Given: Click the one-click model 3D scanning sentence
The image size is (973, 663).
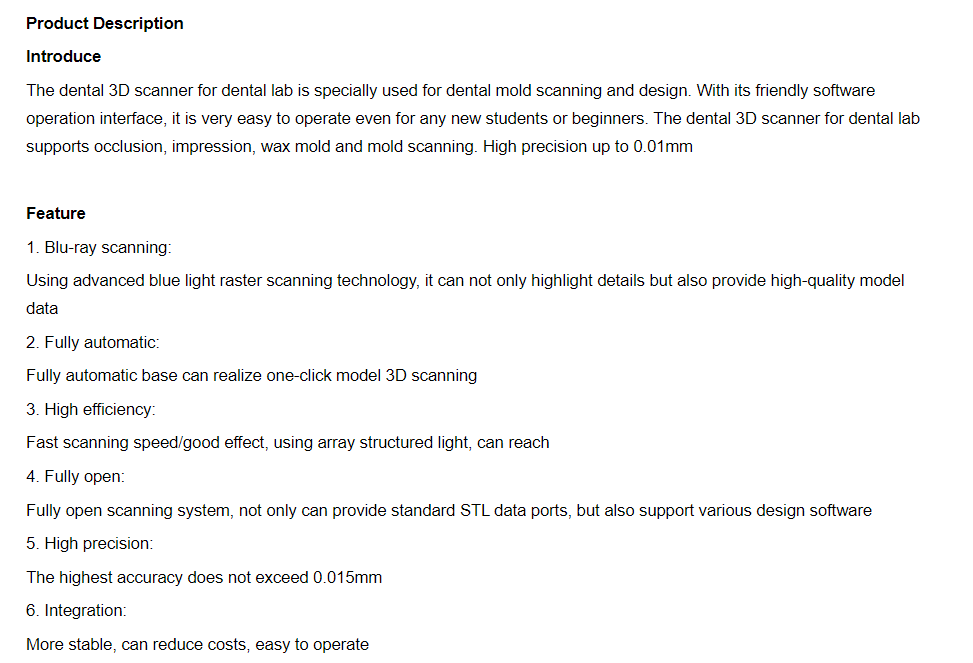Looking at the screenshot, I should click(x=251, y=376).
